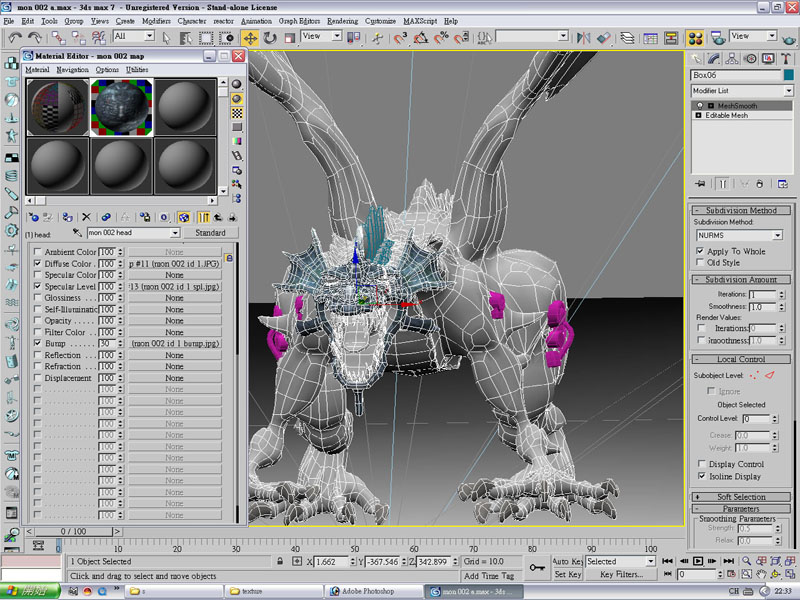Open Navigation menu in Material Editor
This screenshot has height=600, width=800.
coord(72,69)
